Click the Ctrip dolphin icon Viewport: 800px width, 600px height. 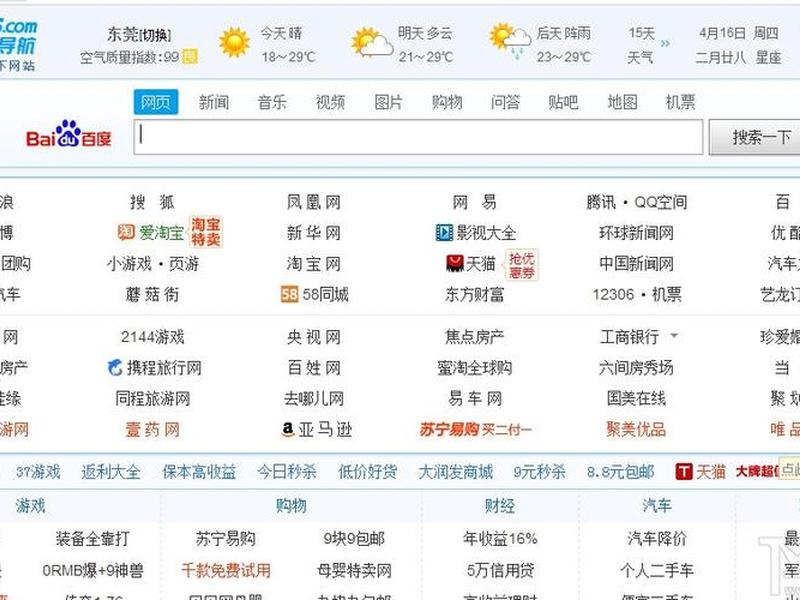tap(115, 367)
